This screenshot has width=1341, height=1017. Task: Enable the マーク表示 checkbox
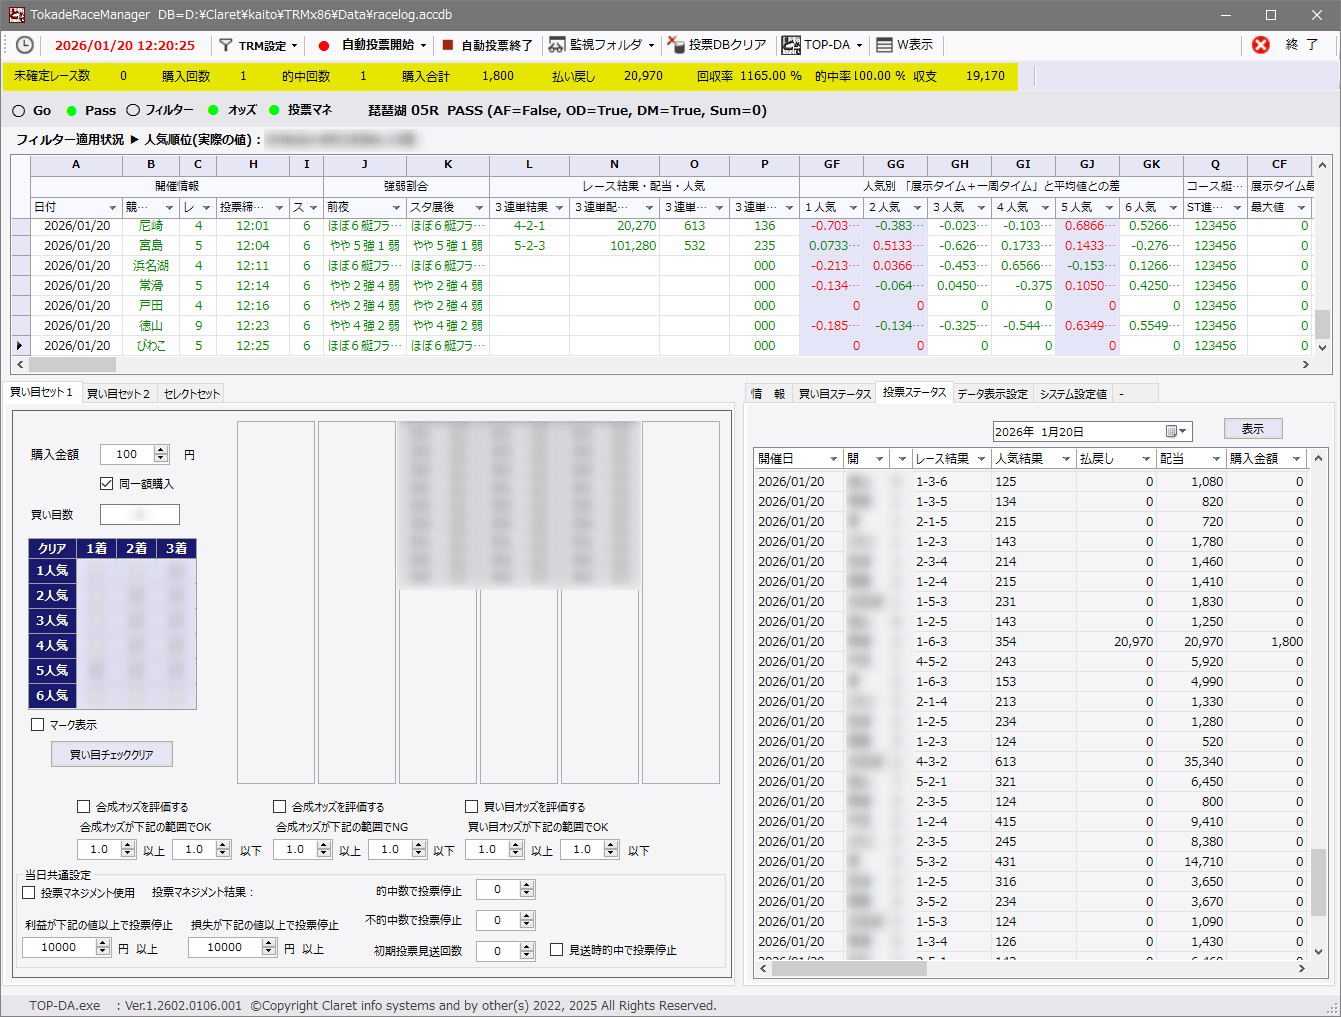(38, 725)
